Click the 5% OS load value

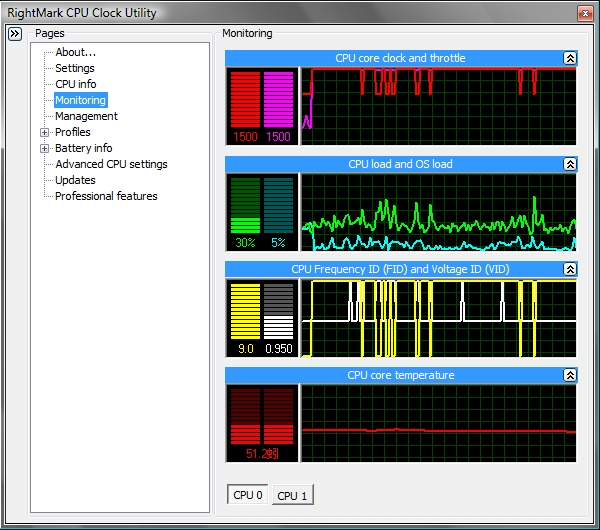(278, 243)
